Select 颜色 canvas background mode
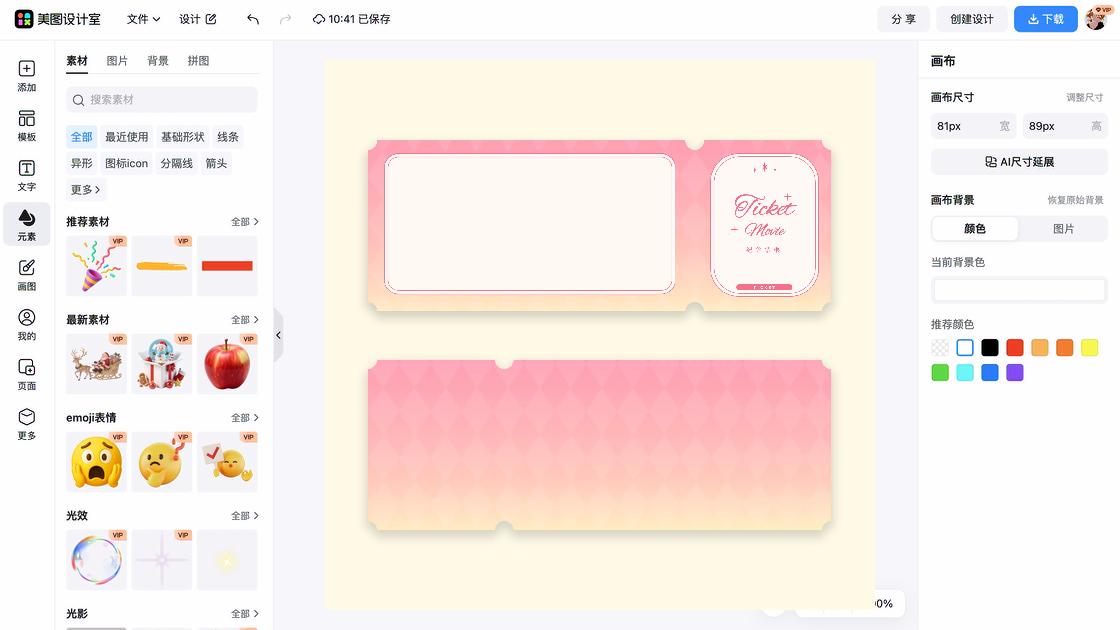Image resolution: width=1120 pixels, height=630 pixels. click(975, 229)
